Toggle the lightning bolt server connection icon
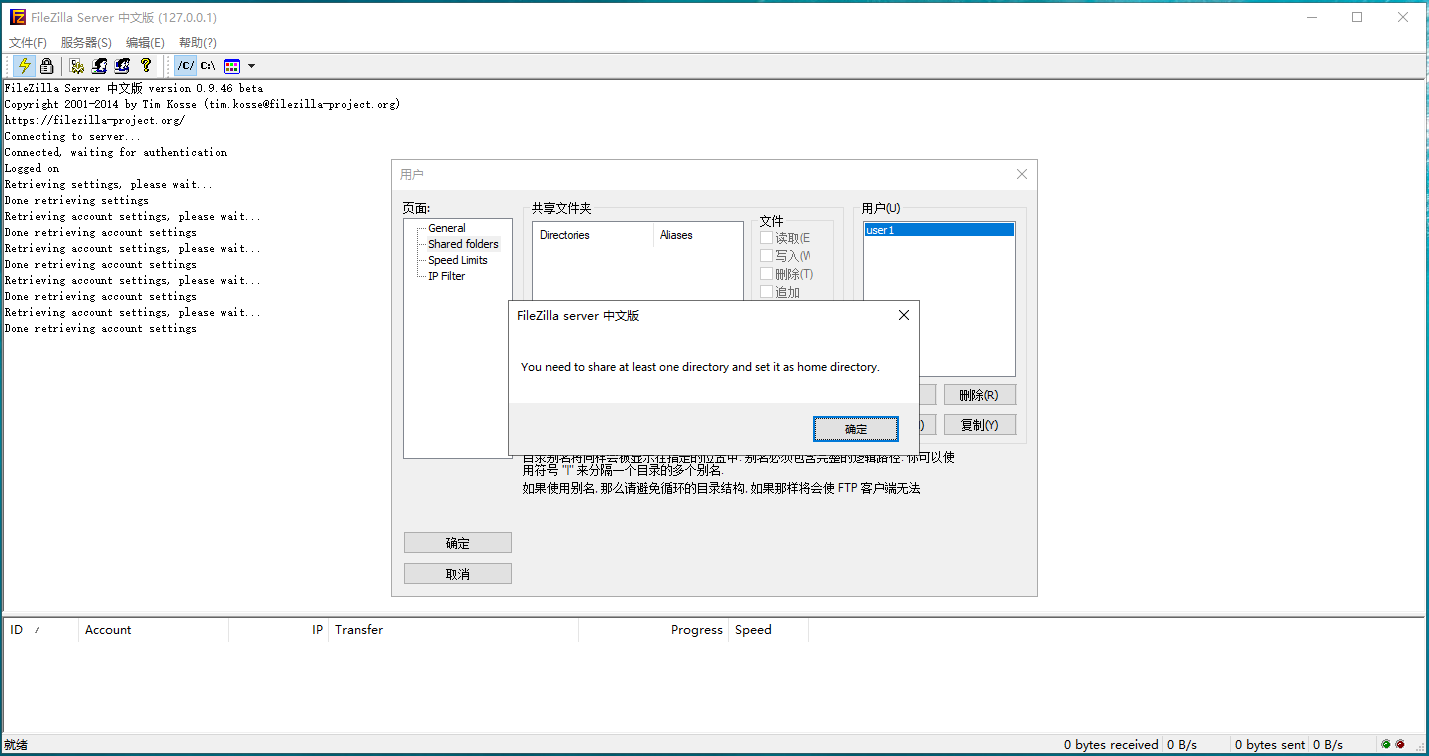This screenshot has height=756, width=1429. (x=24, y=66)
